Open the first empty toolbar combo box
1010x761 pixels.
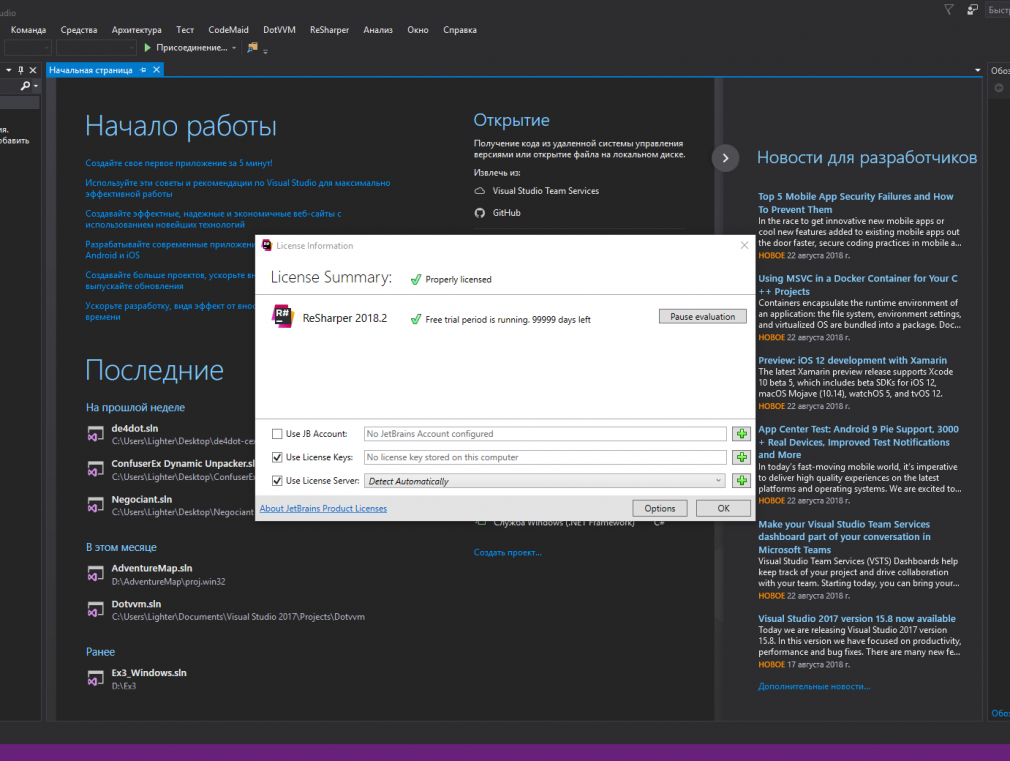coord(28,48)
